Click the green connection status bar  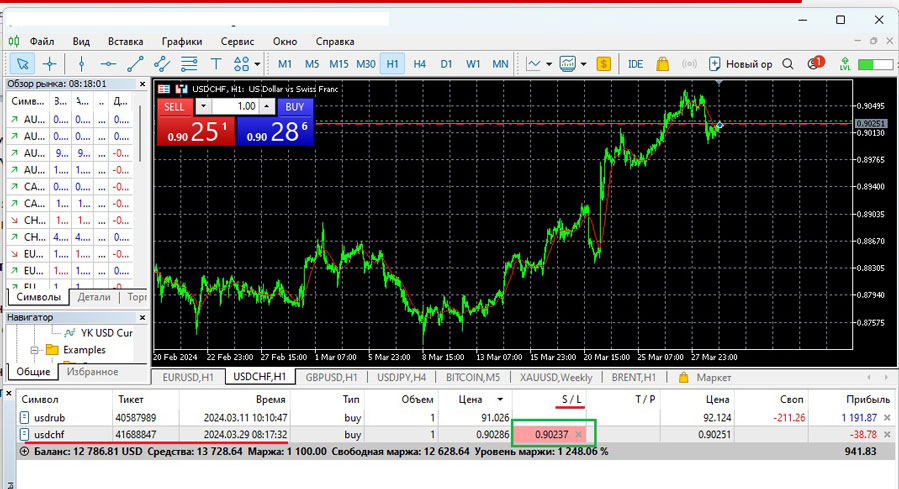click(x=875, y=64)
